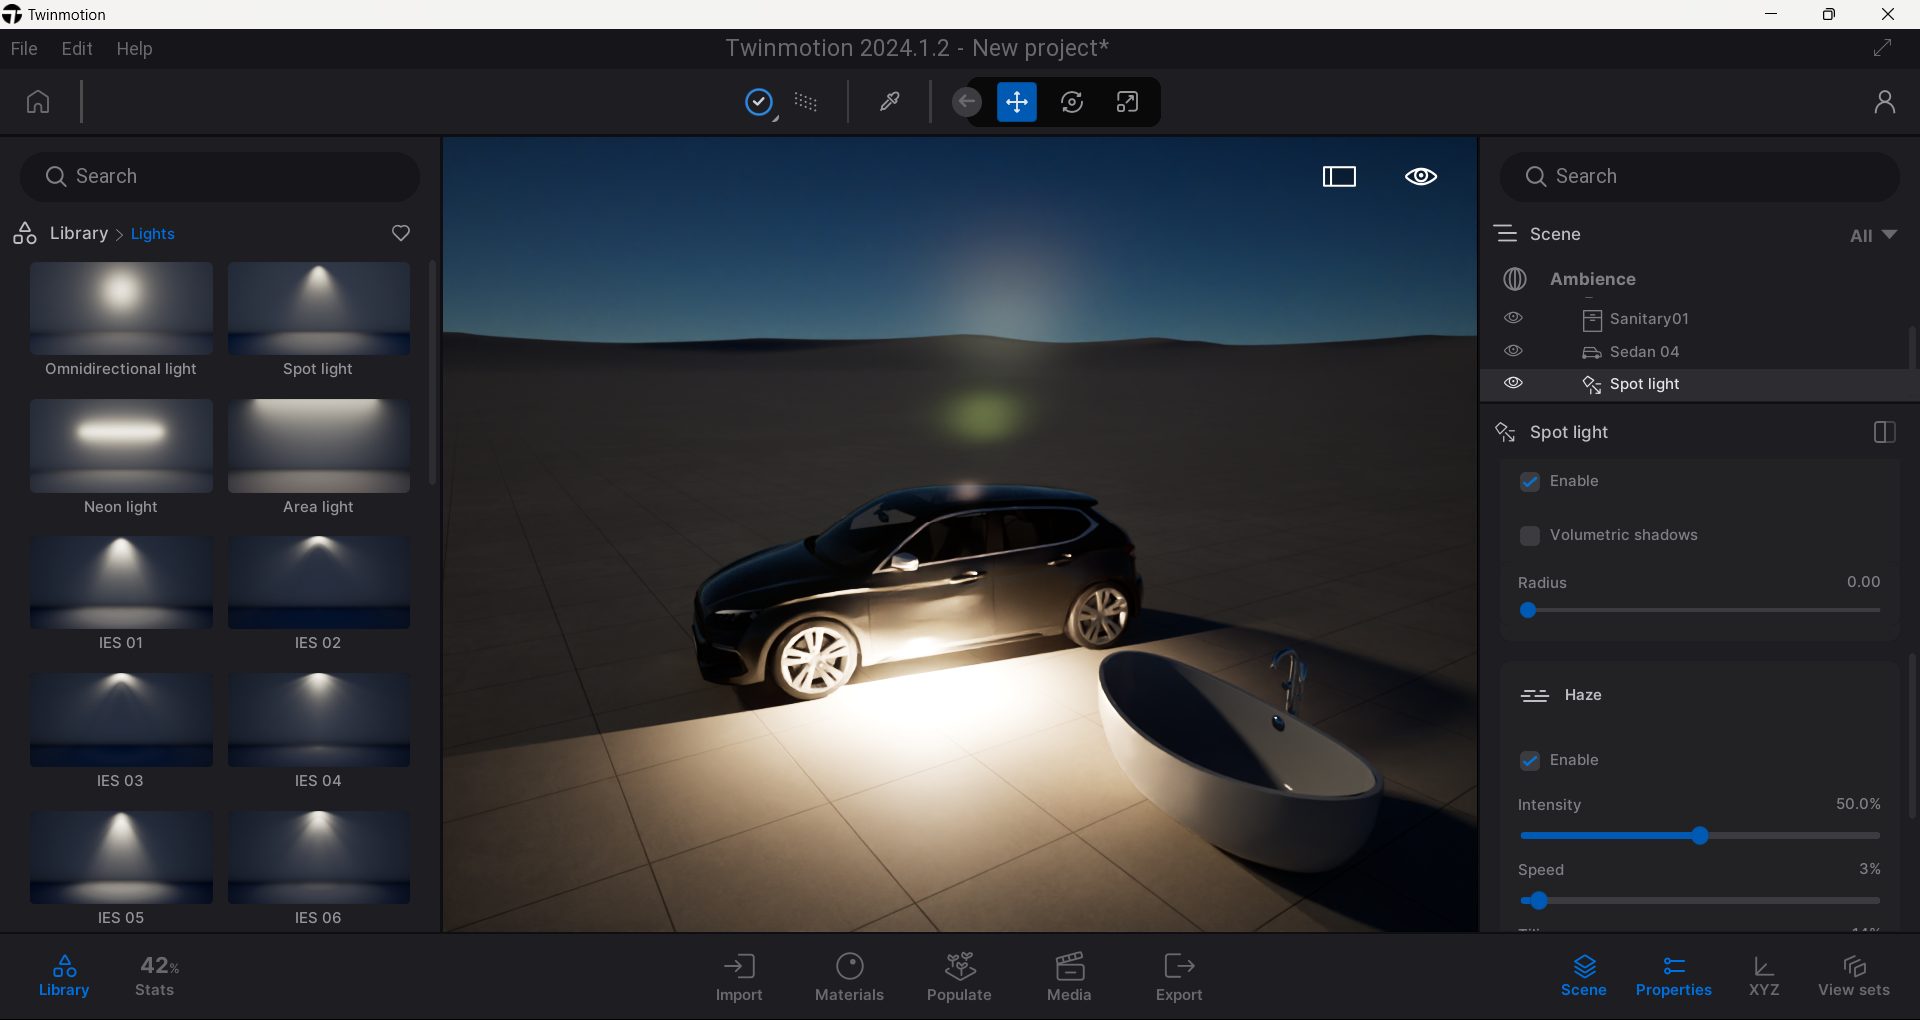Toggle the Library panel tab
Screen dimensions: 1920x1020
(x=64, y=976)
